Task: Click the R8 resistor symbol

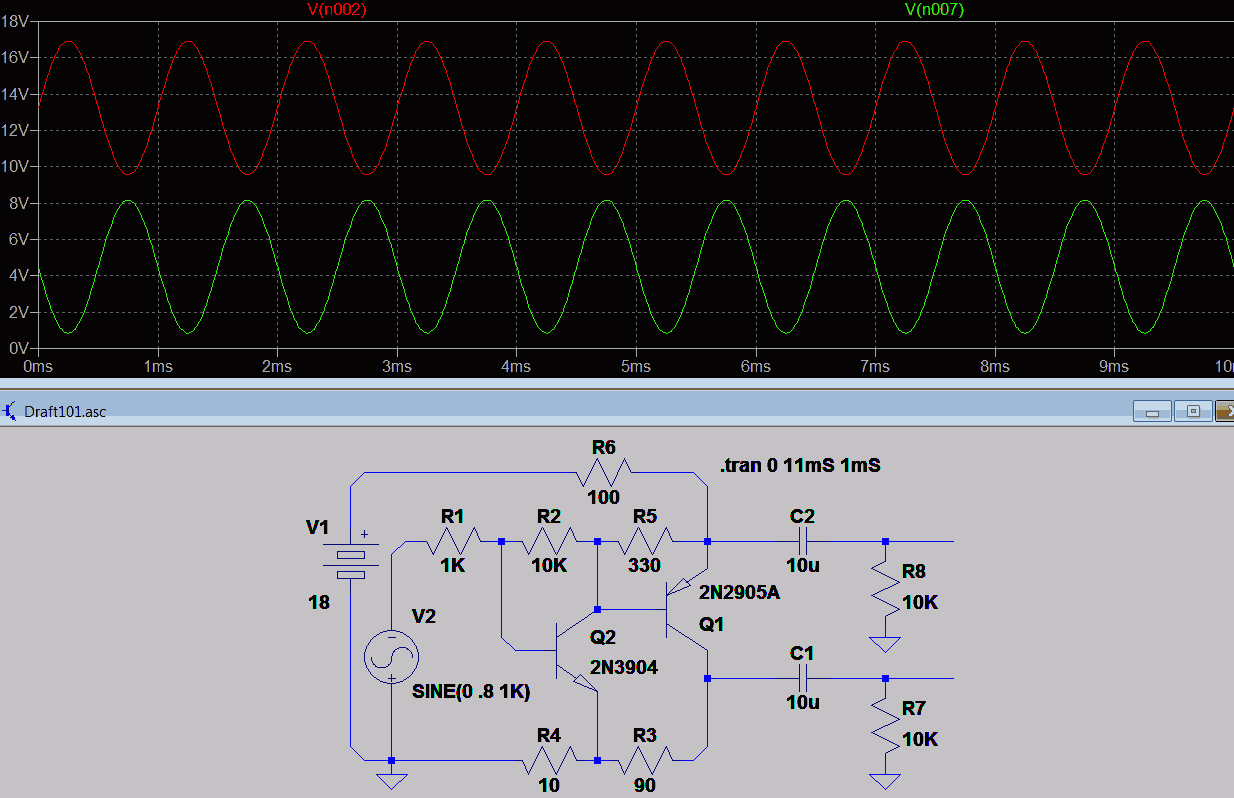Action: (885, 587)
